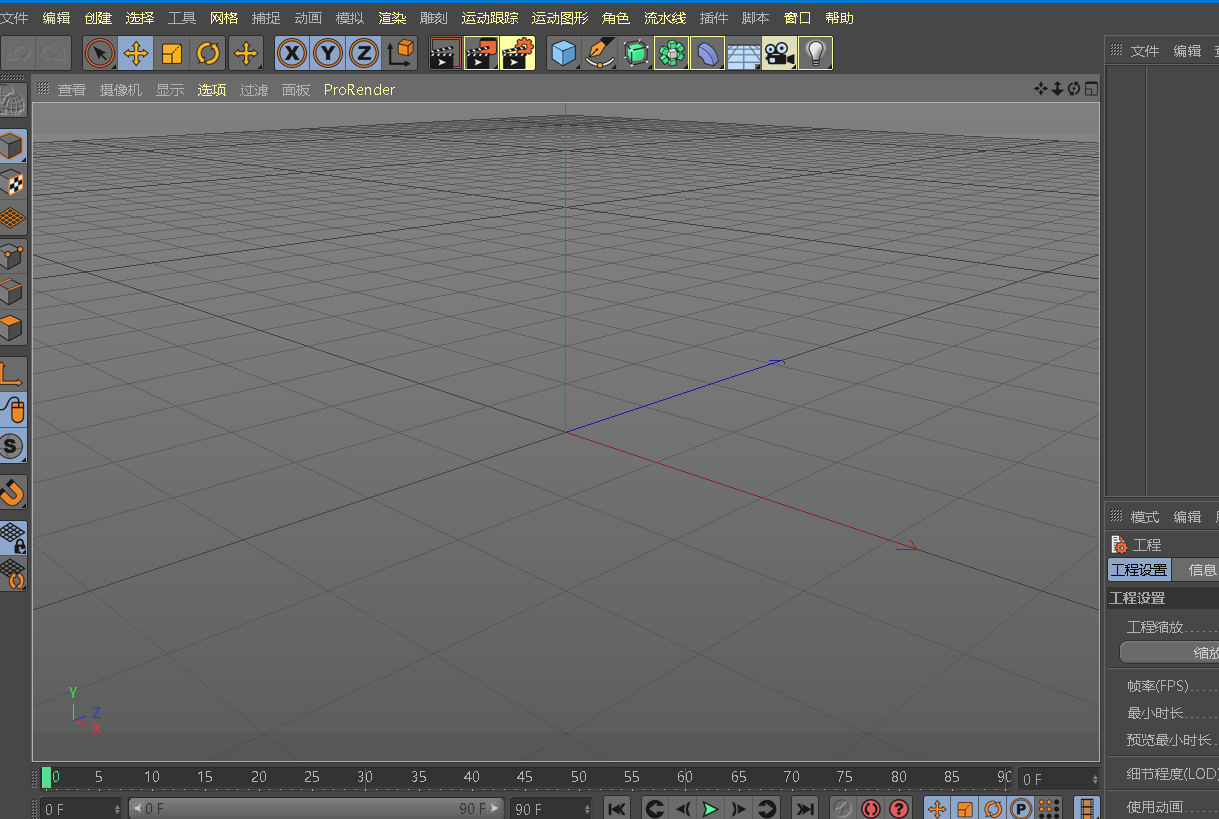The height and width of the screenshot is (819, 1219).
Task: Click the Make Editable icon
Action: (13, 102)
